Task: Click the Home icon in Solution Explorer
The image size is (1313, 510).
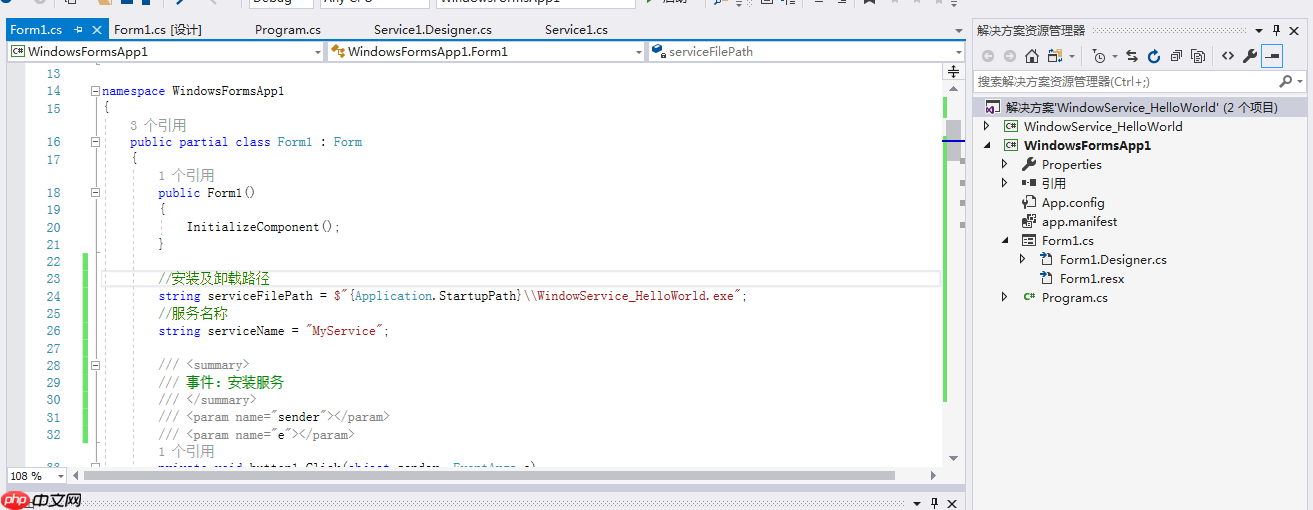Action: point(1032,56)
